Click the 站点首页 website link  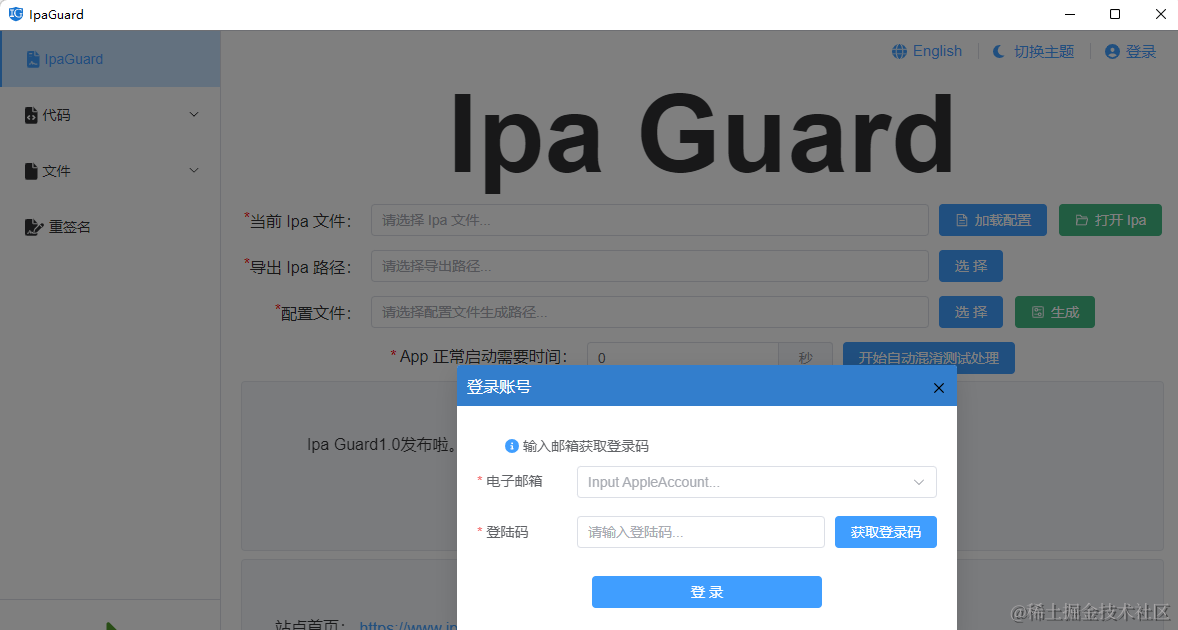point(408,625)
